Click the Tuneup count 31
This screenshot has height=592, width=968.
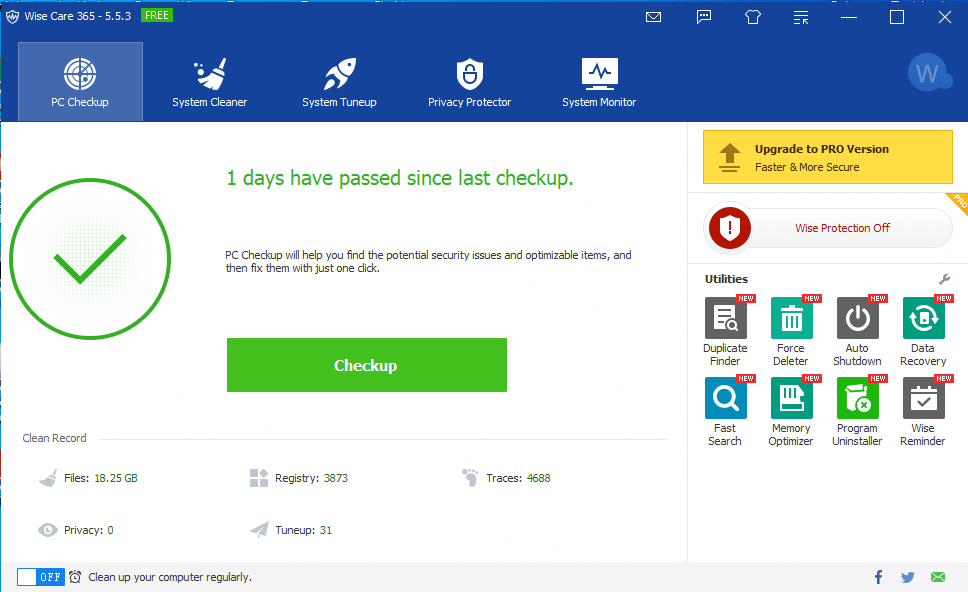tap(326, 530)
